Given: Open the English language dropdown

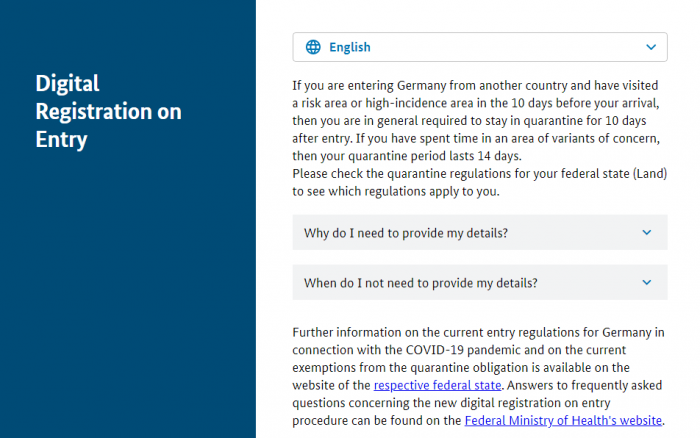Looking at the screenshot, I should pos(480,47).
